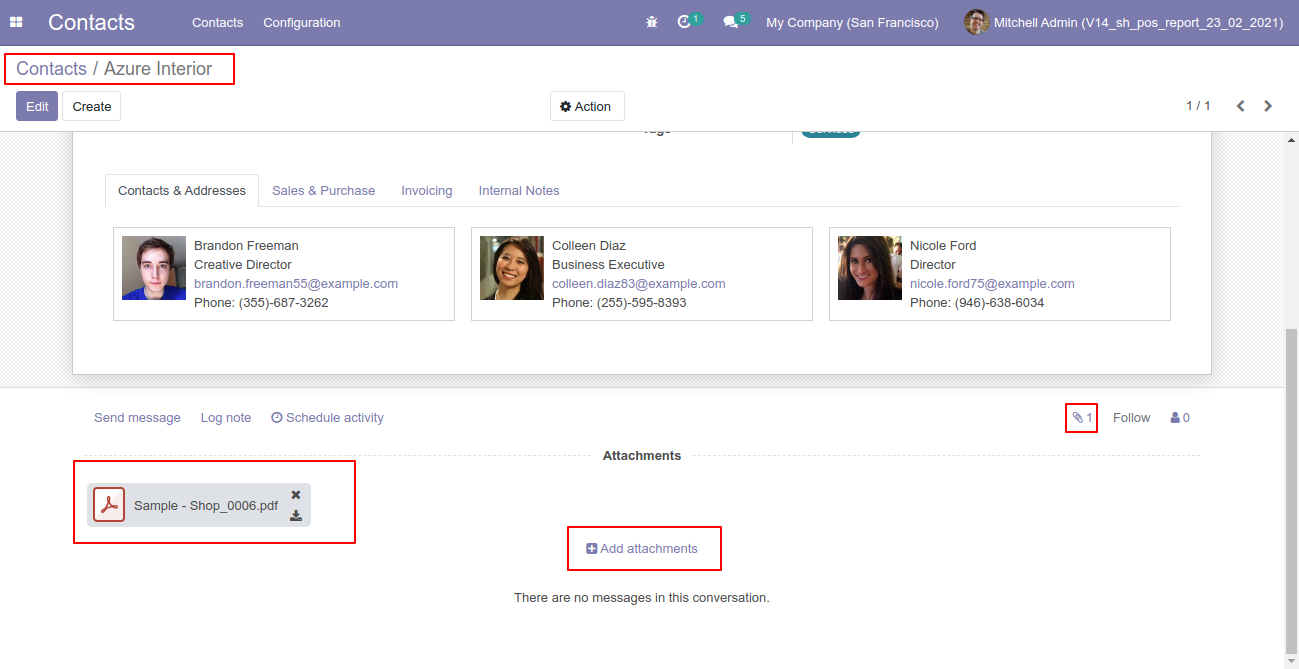The width and height of the screenshot is (1299, 669).
Task: Click the Colleen Diaz name
Action: 589,246
